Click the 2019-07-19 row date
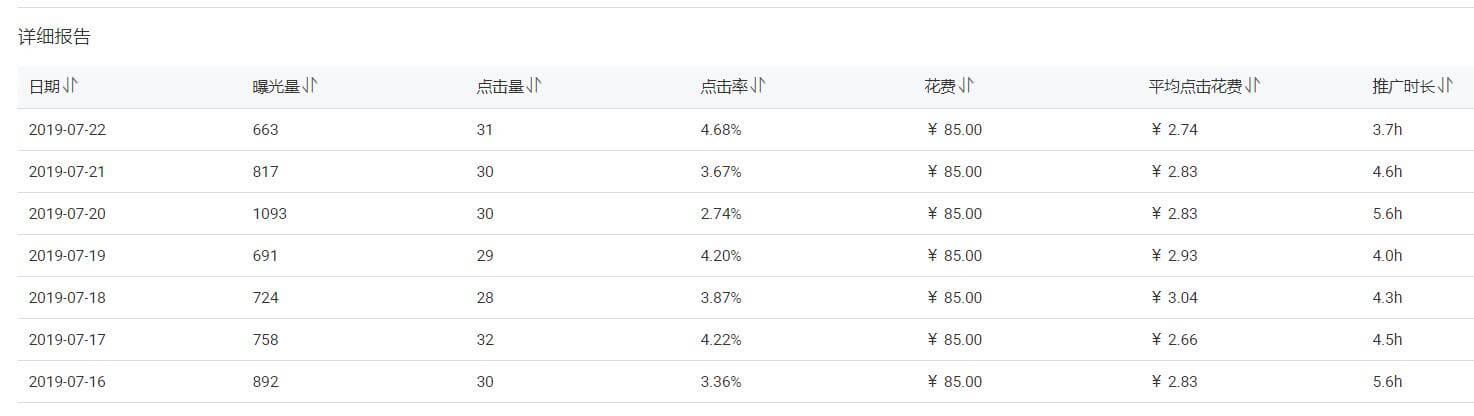Viewport: 1474px width, 416px height. tap(66, 256)
